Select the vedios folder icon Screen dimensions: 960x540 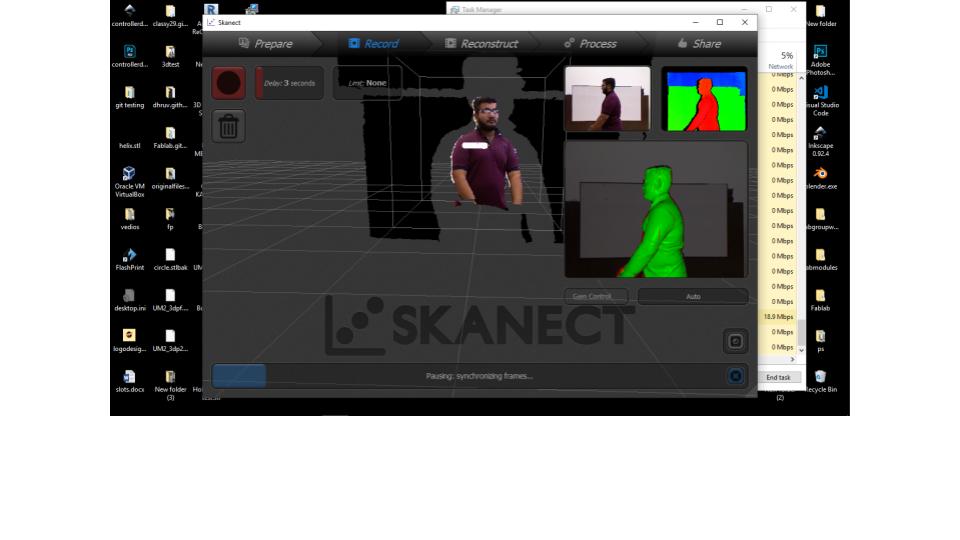pyautogui.click(x=130, y=219)
